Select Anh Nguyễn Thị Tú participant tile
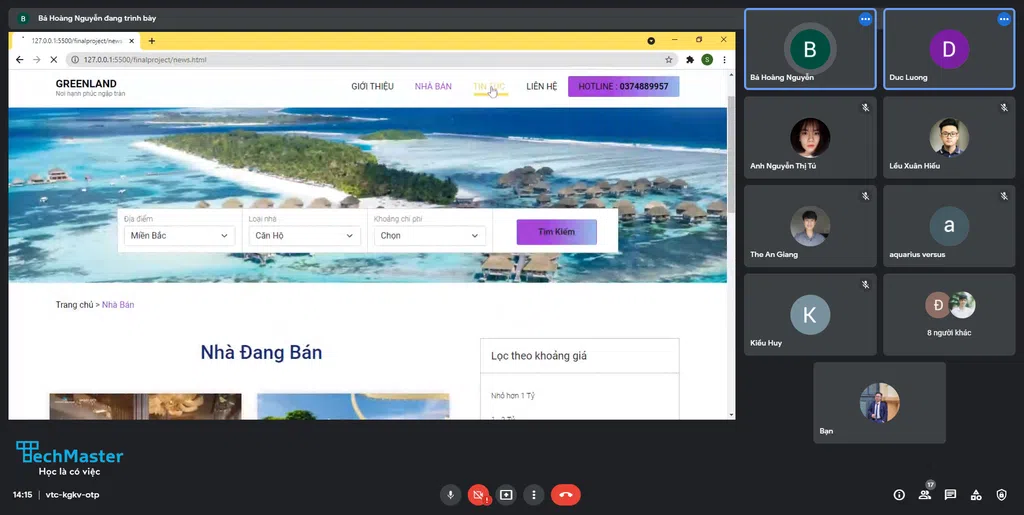 pyautogui.click(x=810, y=137)
